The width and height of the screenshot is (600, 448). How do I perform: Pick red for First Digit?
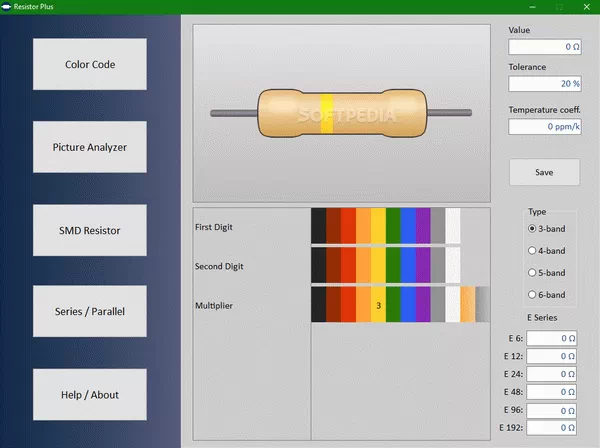tap(348, 226)
